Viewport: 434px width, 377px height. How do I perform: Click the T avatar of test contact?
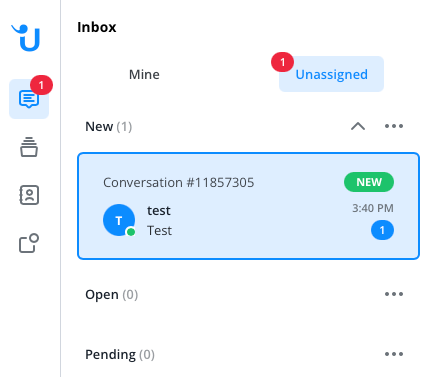(119, 220)
